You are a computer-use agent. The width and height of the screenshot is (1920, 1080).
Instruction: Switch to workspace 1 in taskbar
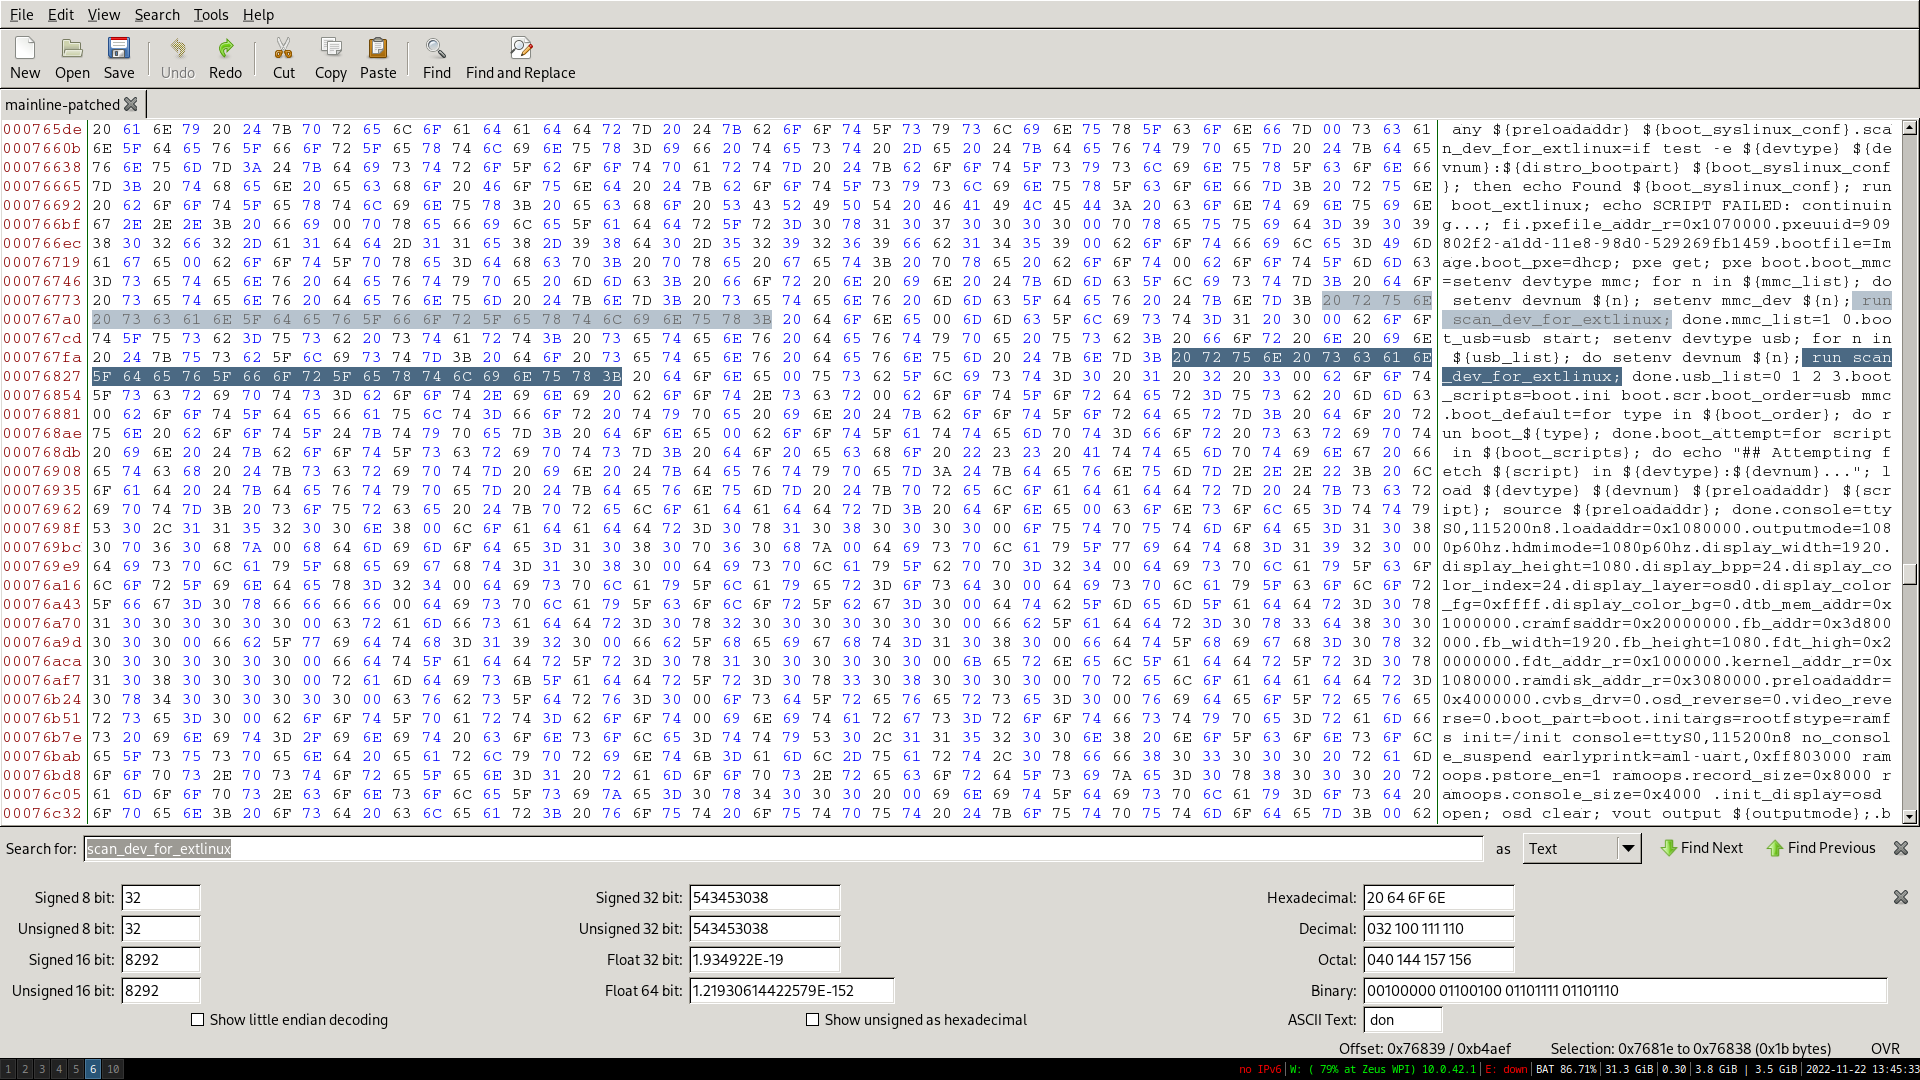click(9, 1069)
